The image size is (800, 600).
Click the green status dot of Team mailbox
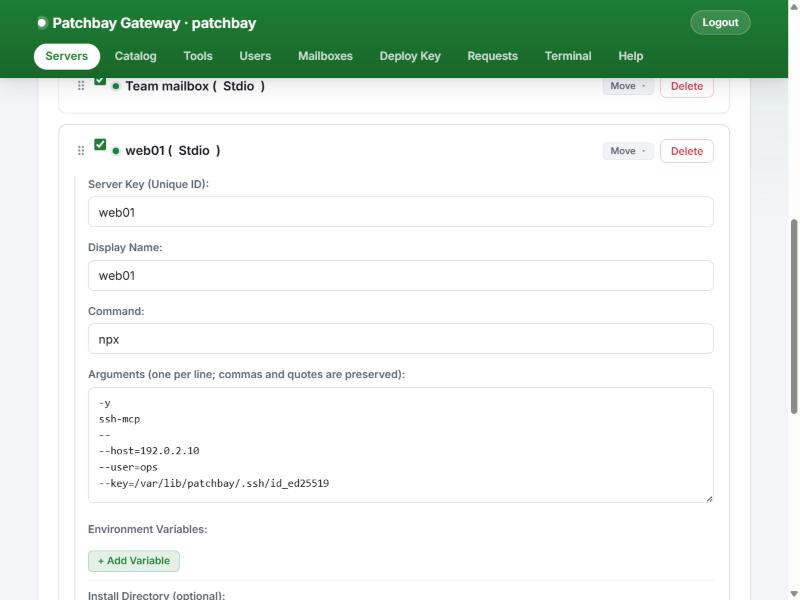(116, 86)
